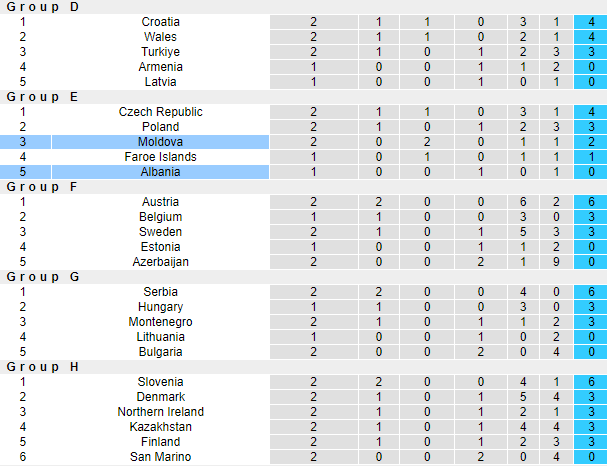Click the Northern Ireland team name

pos(160,412)
